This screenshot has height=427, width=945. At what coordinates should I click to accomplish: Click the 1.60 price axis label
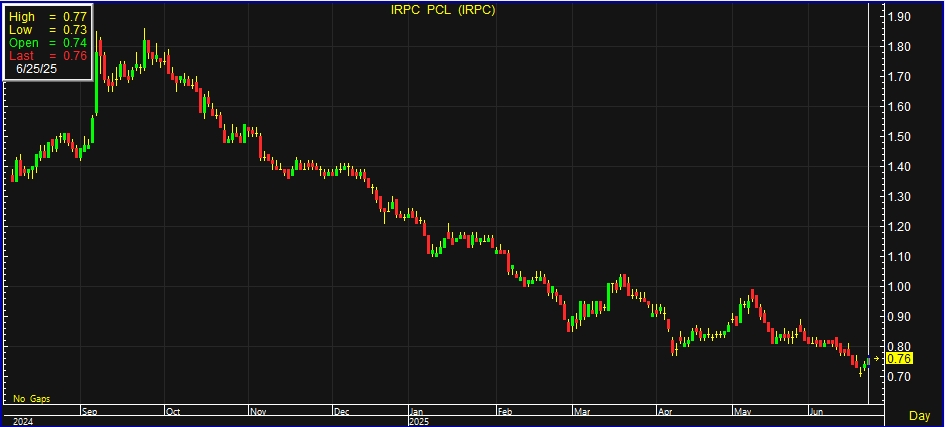(899, 107)
